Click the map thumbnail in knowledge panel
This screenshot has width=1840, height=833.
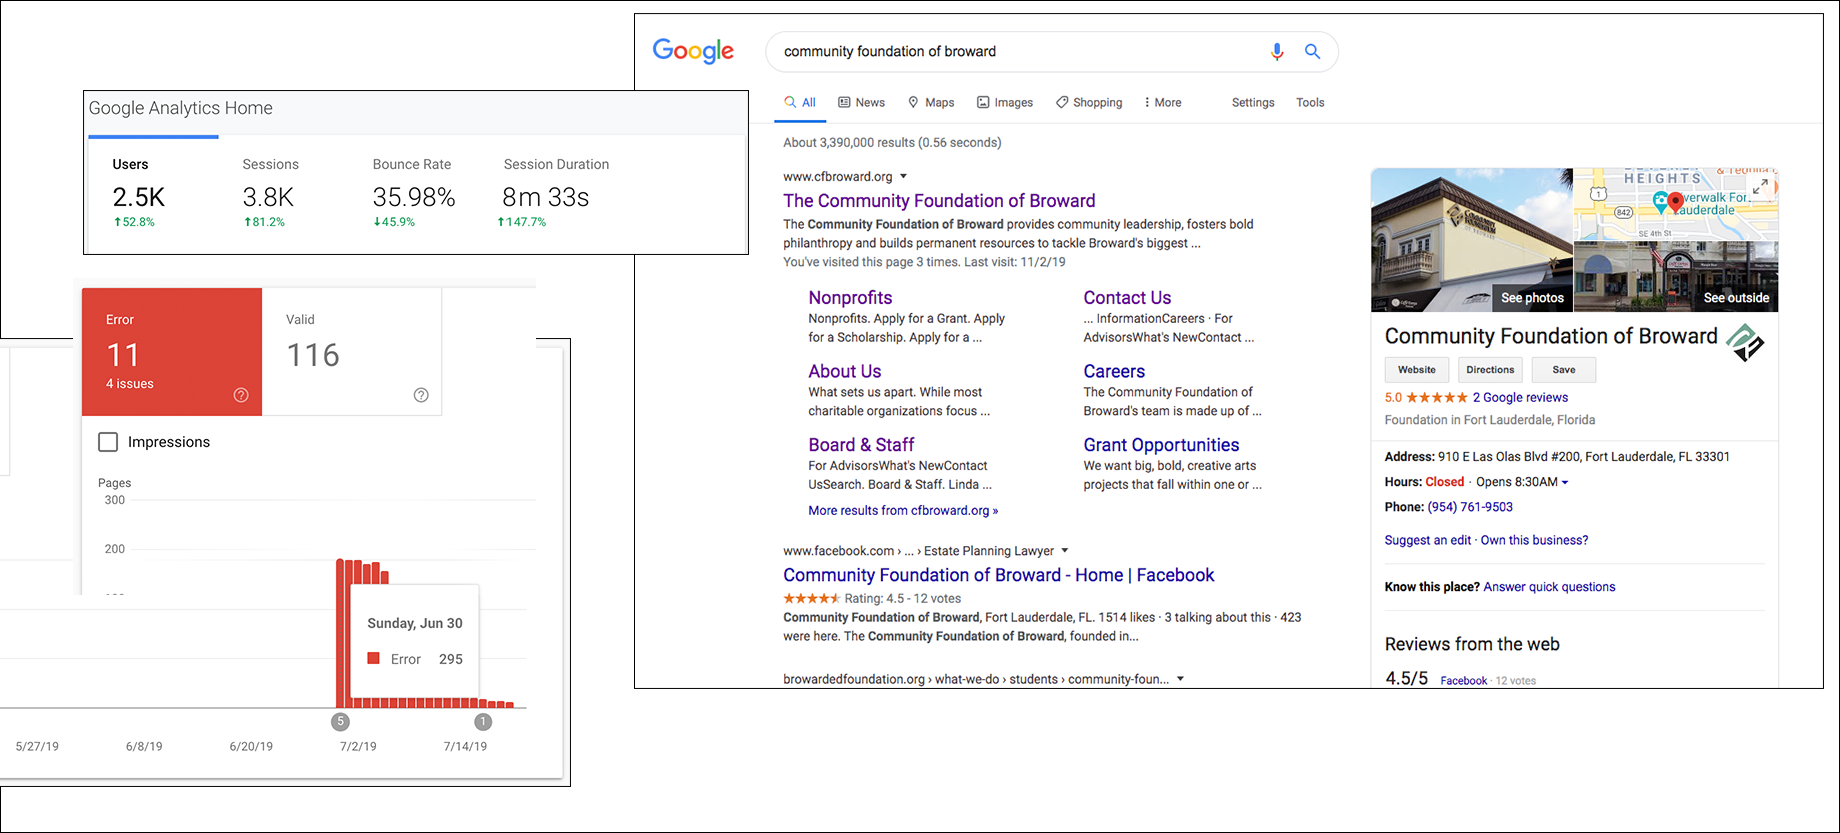coord(1676,204)
